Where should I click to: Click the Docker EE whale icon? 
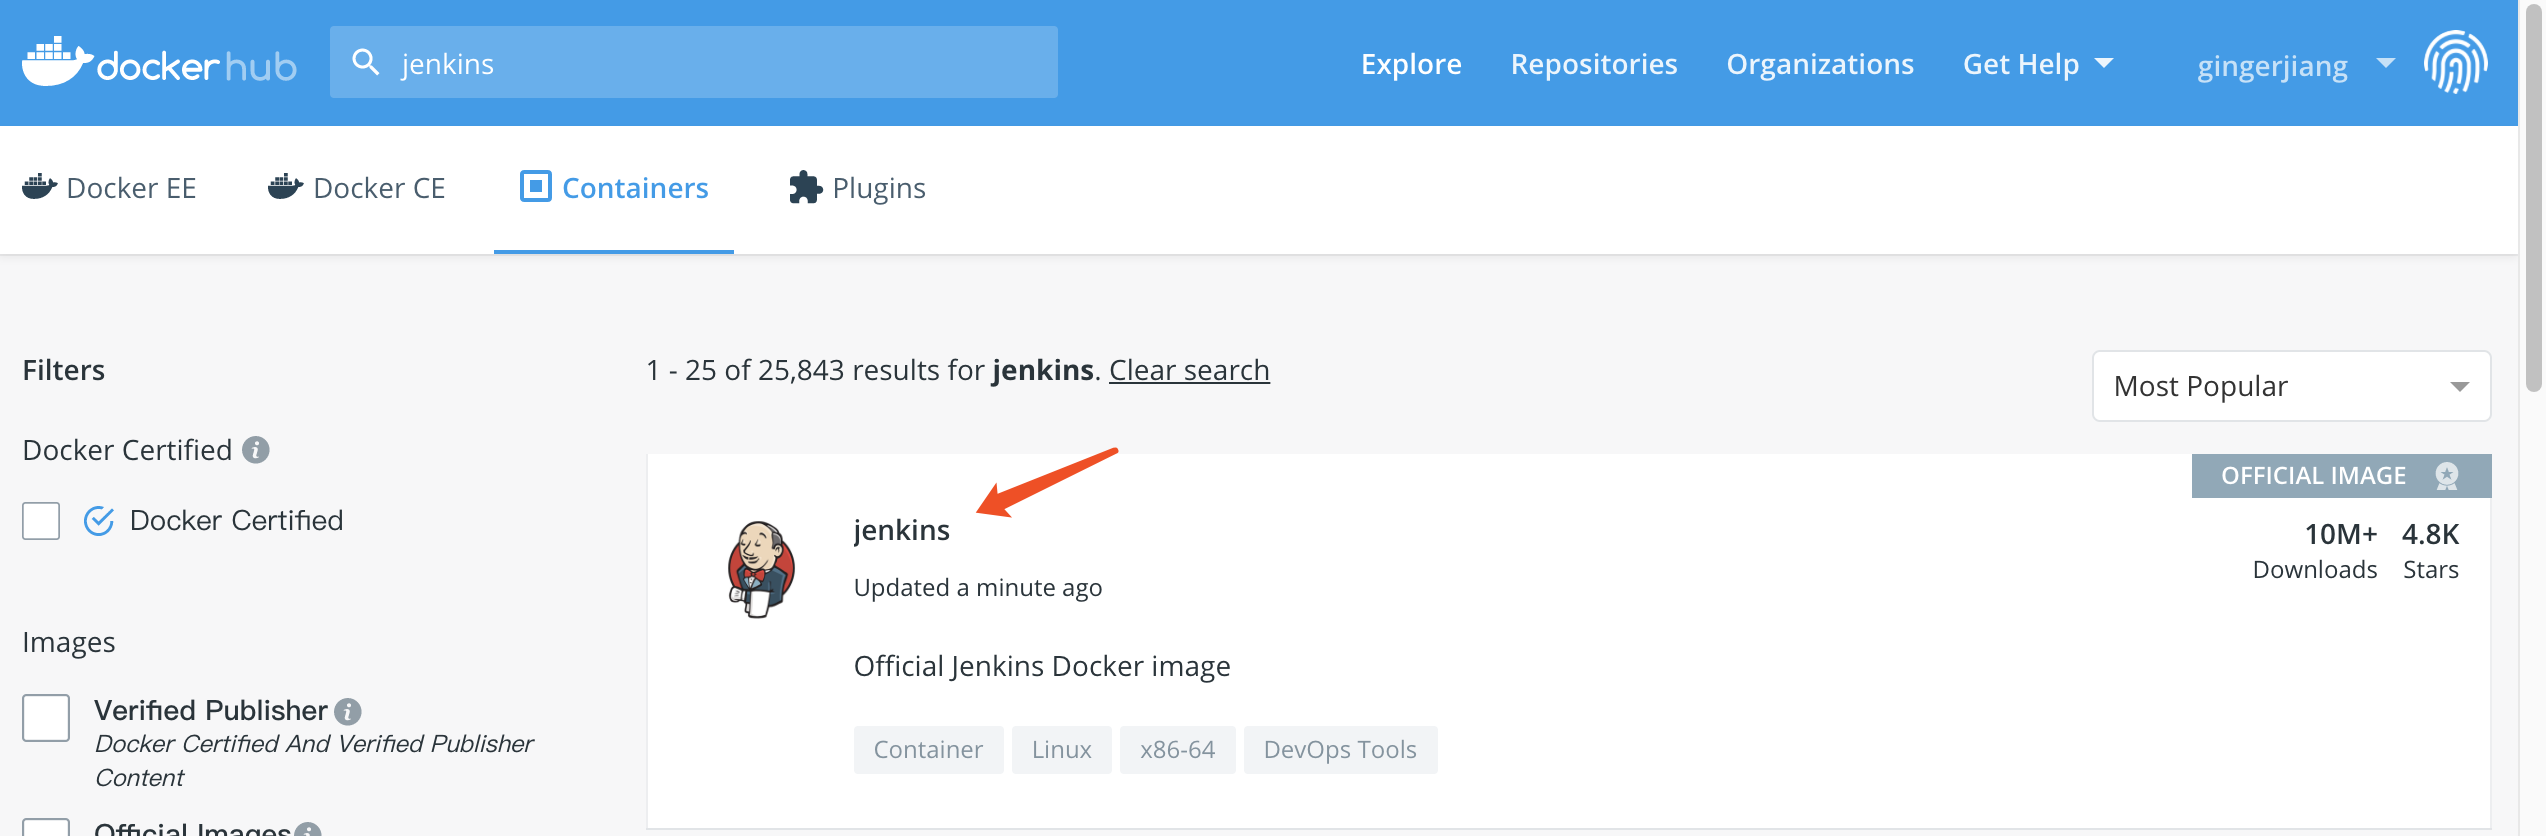(39, 187)
